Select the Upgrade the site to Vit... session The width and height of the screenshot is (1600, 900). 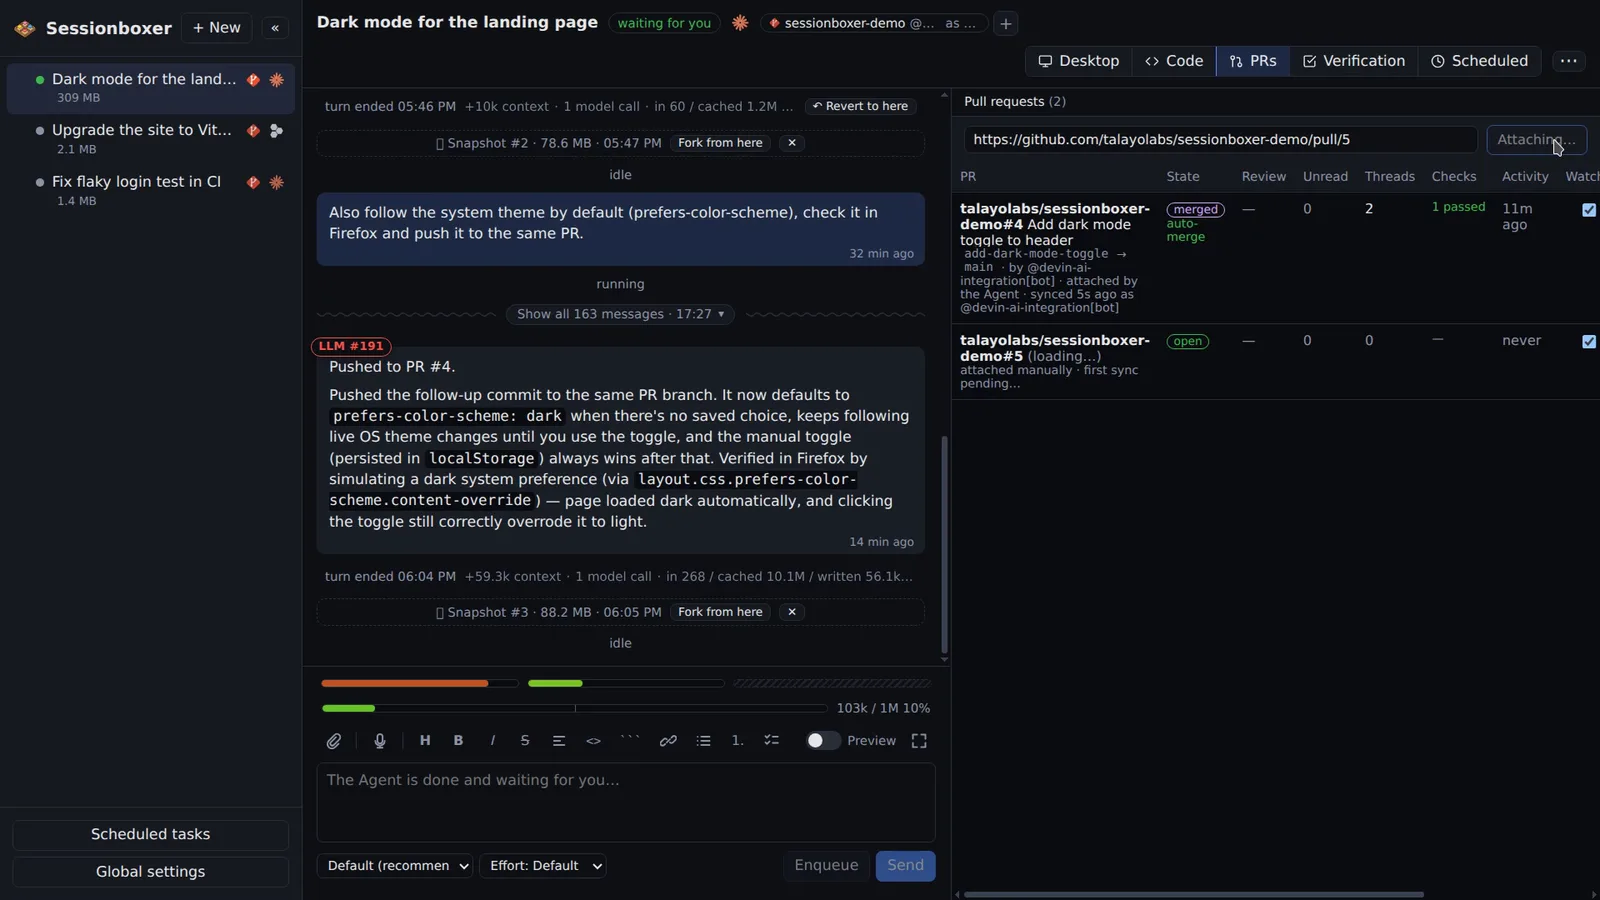tap(151, 139)
